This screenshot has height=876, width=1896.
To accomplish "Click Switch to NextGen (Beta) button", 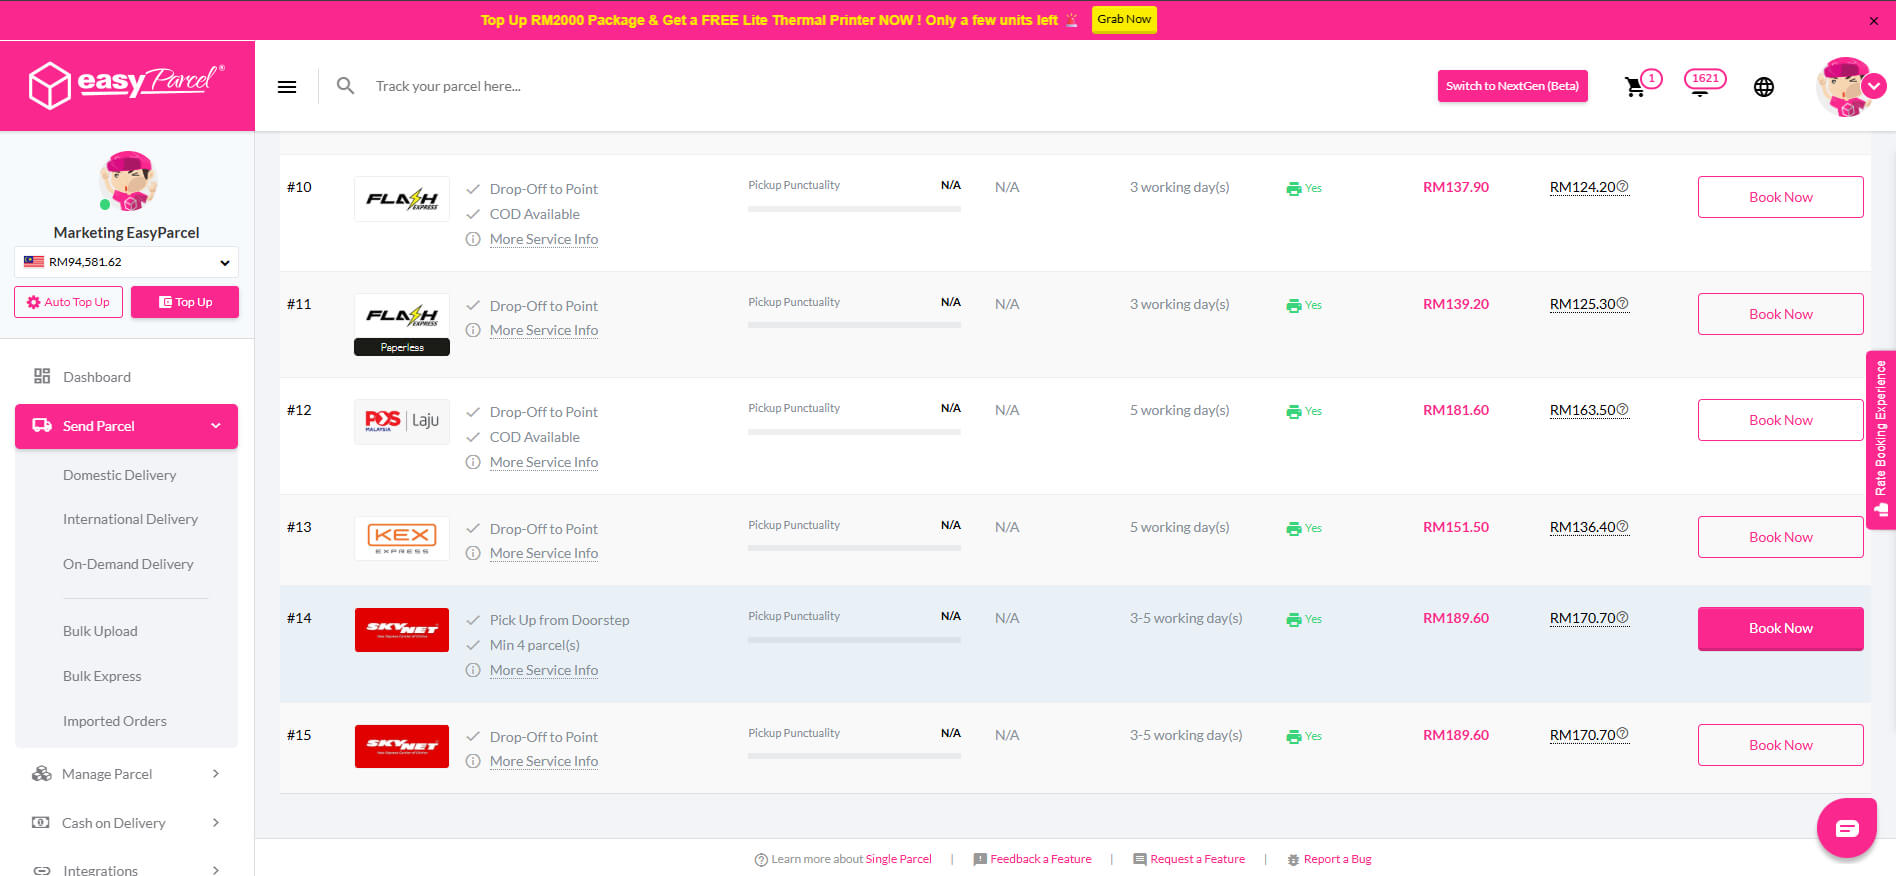I will [x=1512, y=86].
